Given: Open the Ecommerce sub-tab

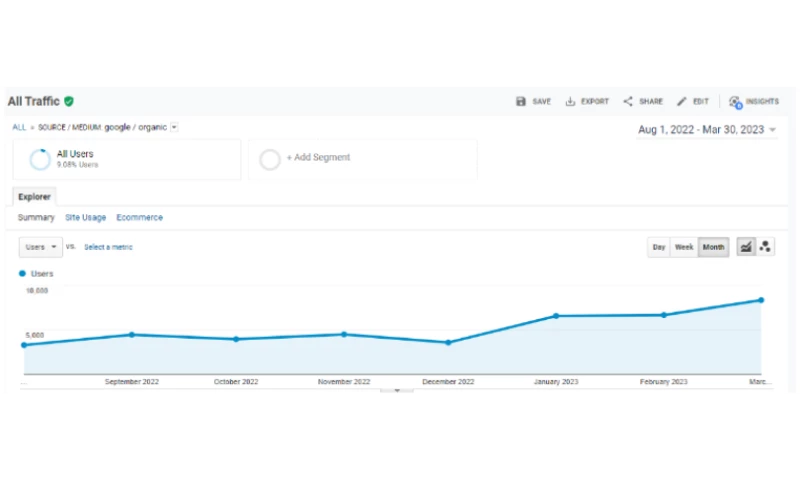Looking at the screenshot, I should click(x=139, y=217).
